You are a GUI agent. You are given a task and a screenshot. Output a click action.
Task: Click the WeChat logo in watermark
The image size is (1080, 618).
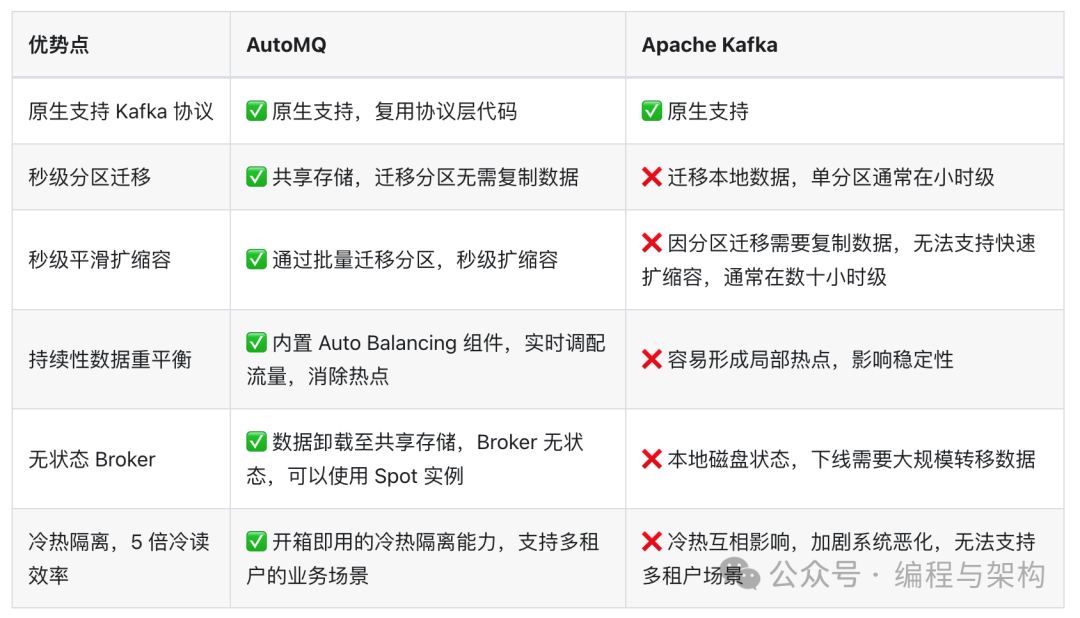[748, 574]
